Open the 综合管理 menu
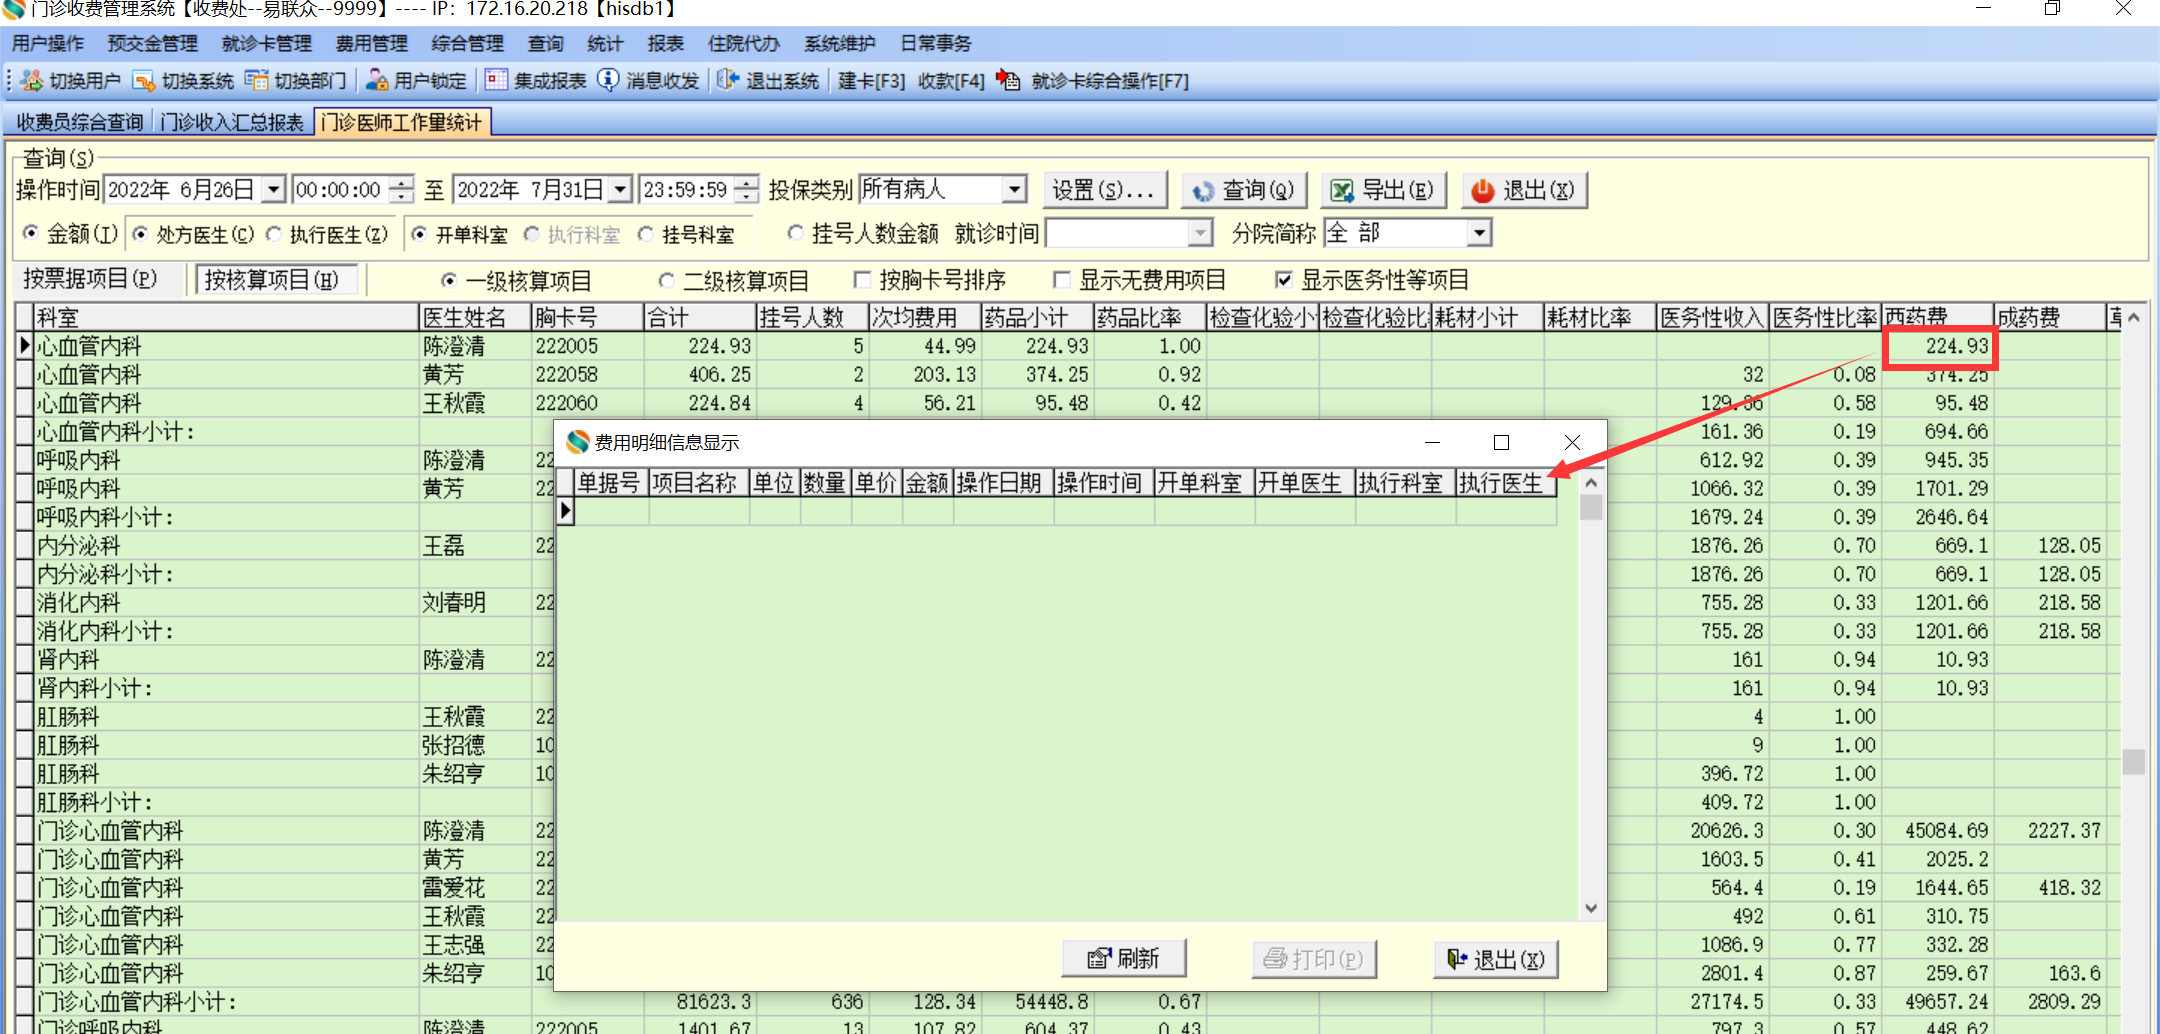This screenshot has width=2160, height=1034. point(468,43)
